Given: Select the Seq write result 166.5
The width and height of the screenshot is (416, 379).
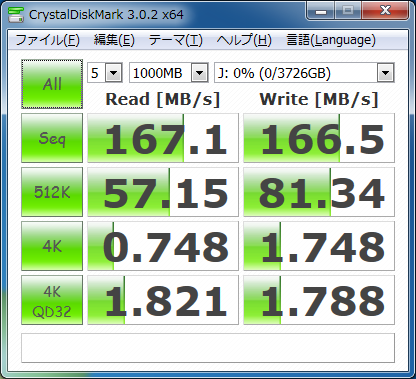Looking at the screenshot, I should point(319,138).
